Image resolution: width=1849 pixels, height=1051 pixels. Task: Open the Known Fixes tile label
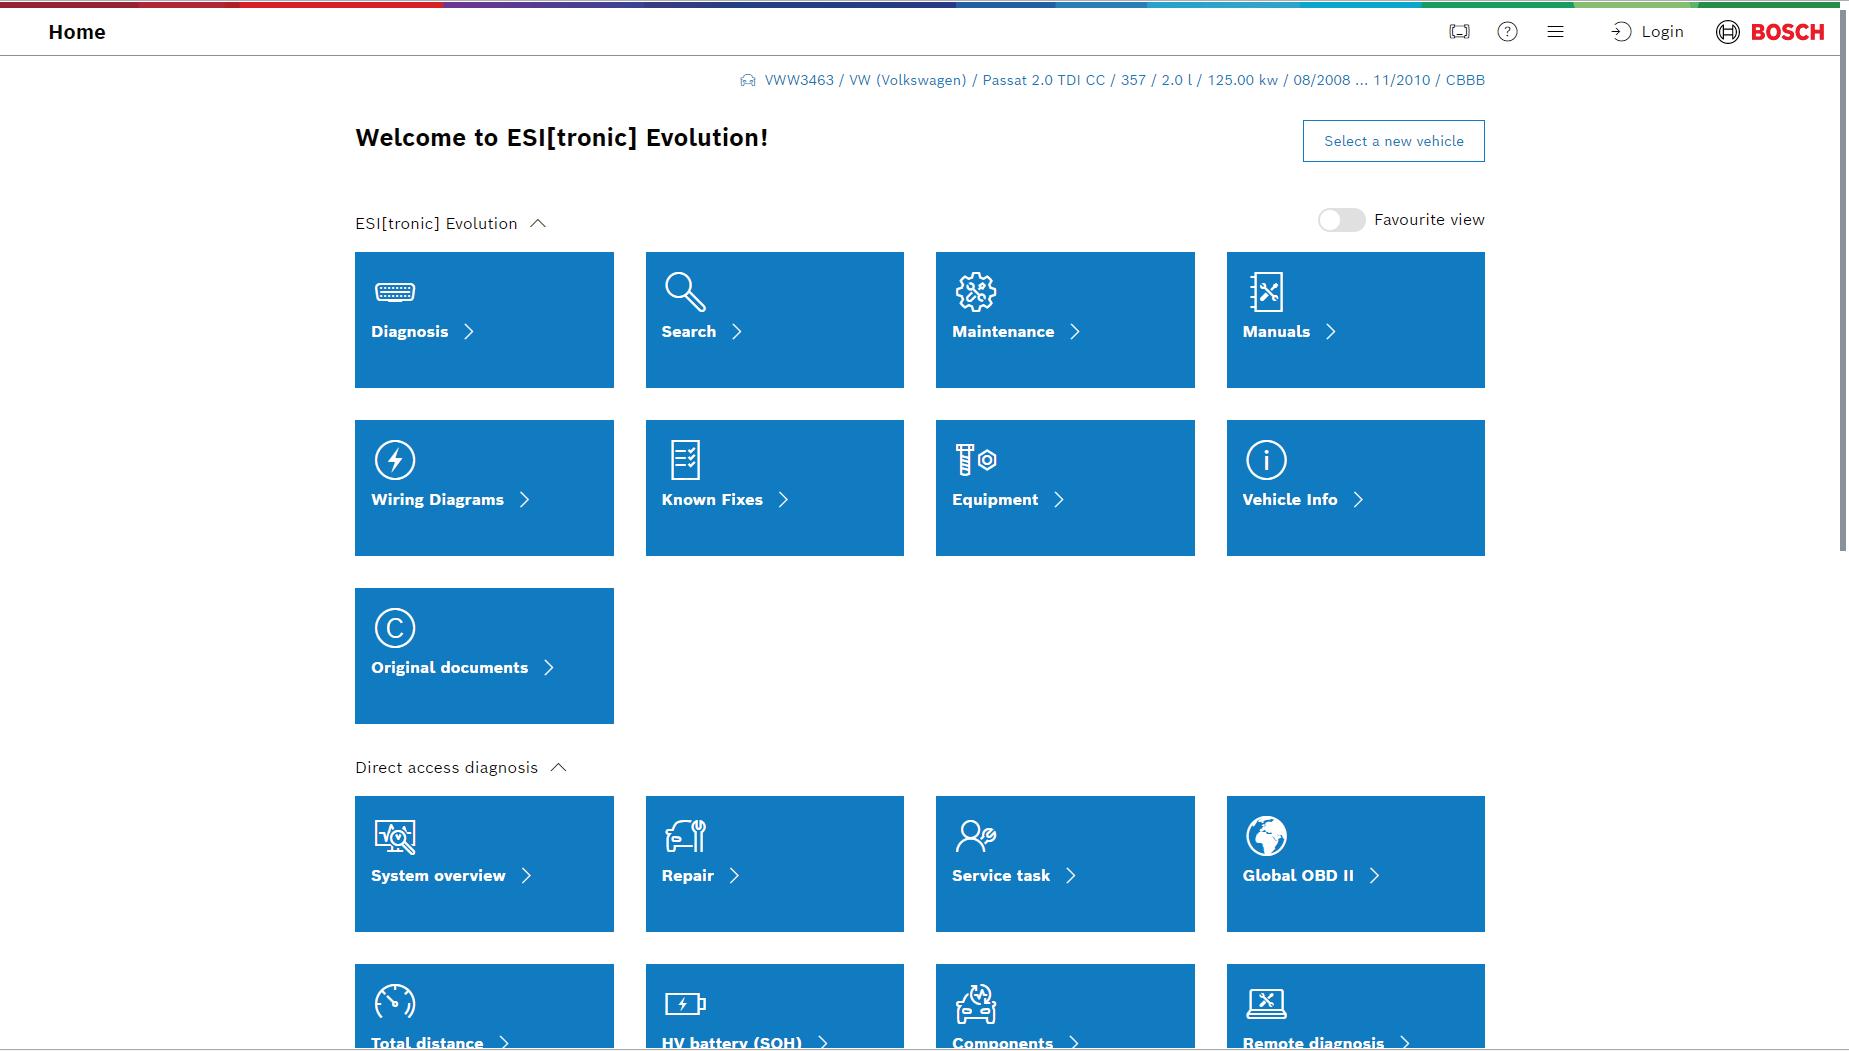click(x=712, y=500)
